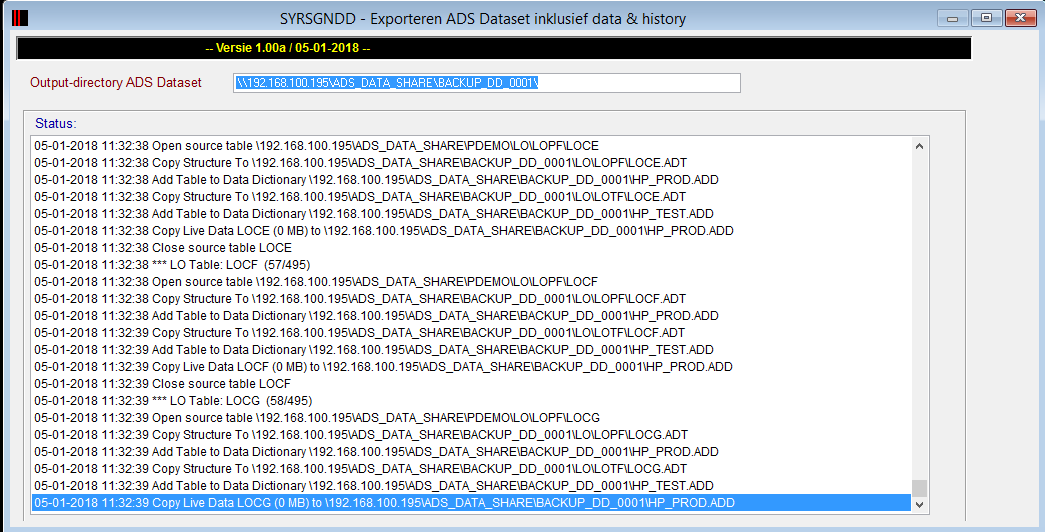Click the status log scroll down arrow

(919, 505)
